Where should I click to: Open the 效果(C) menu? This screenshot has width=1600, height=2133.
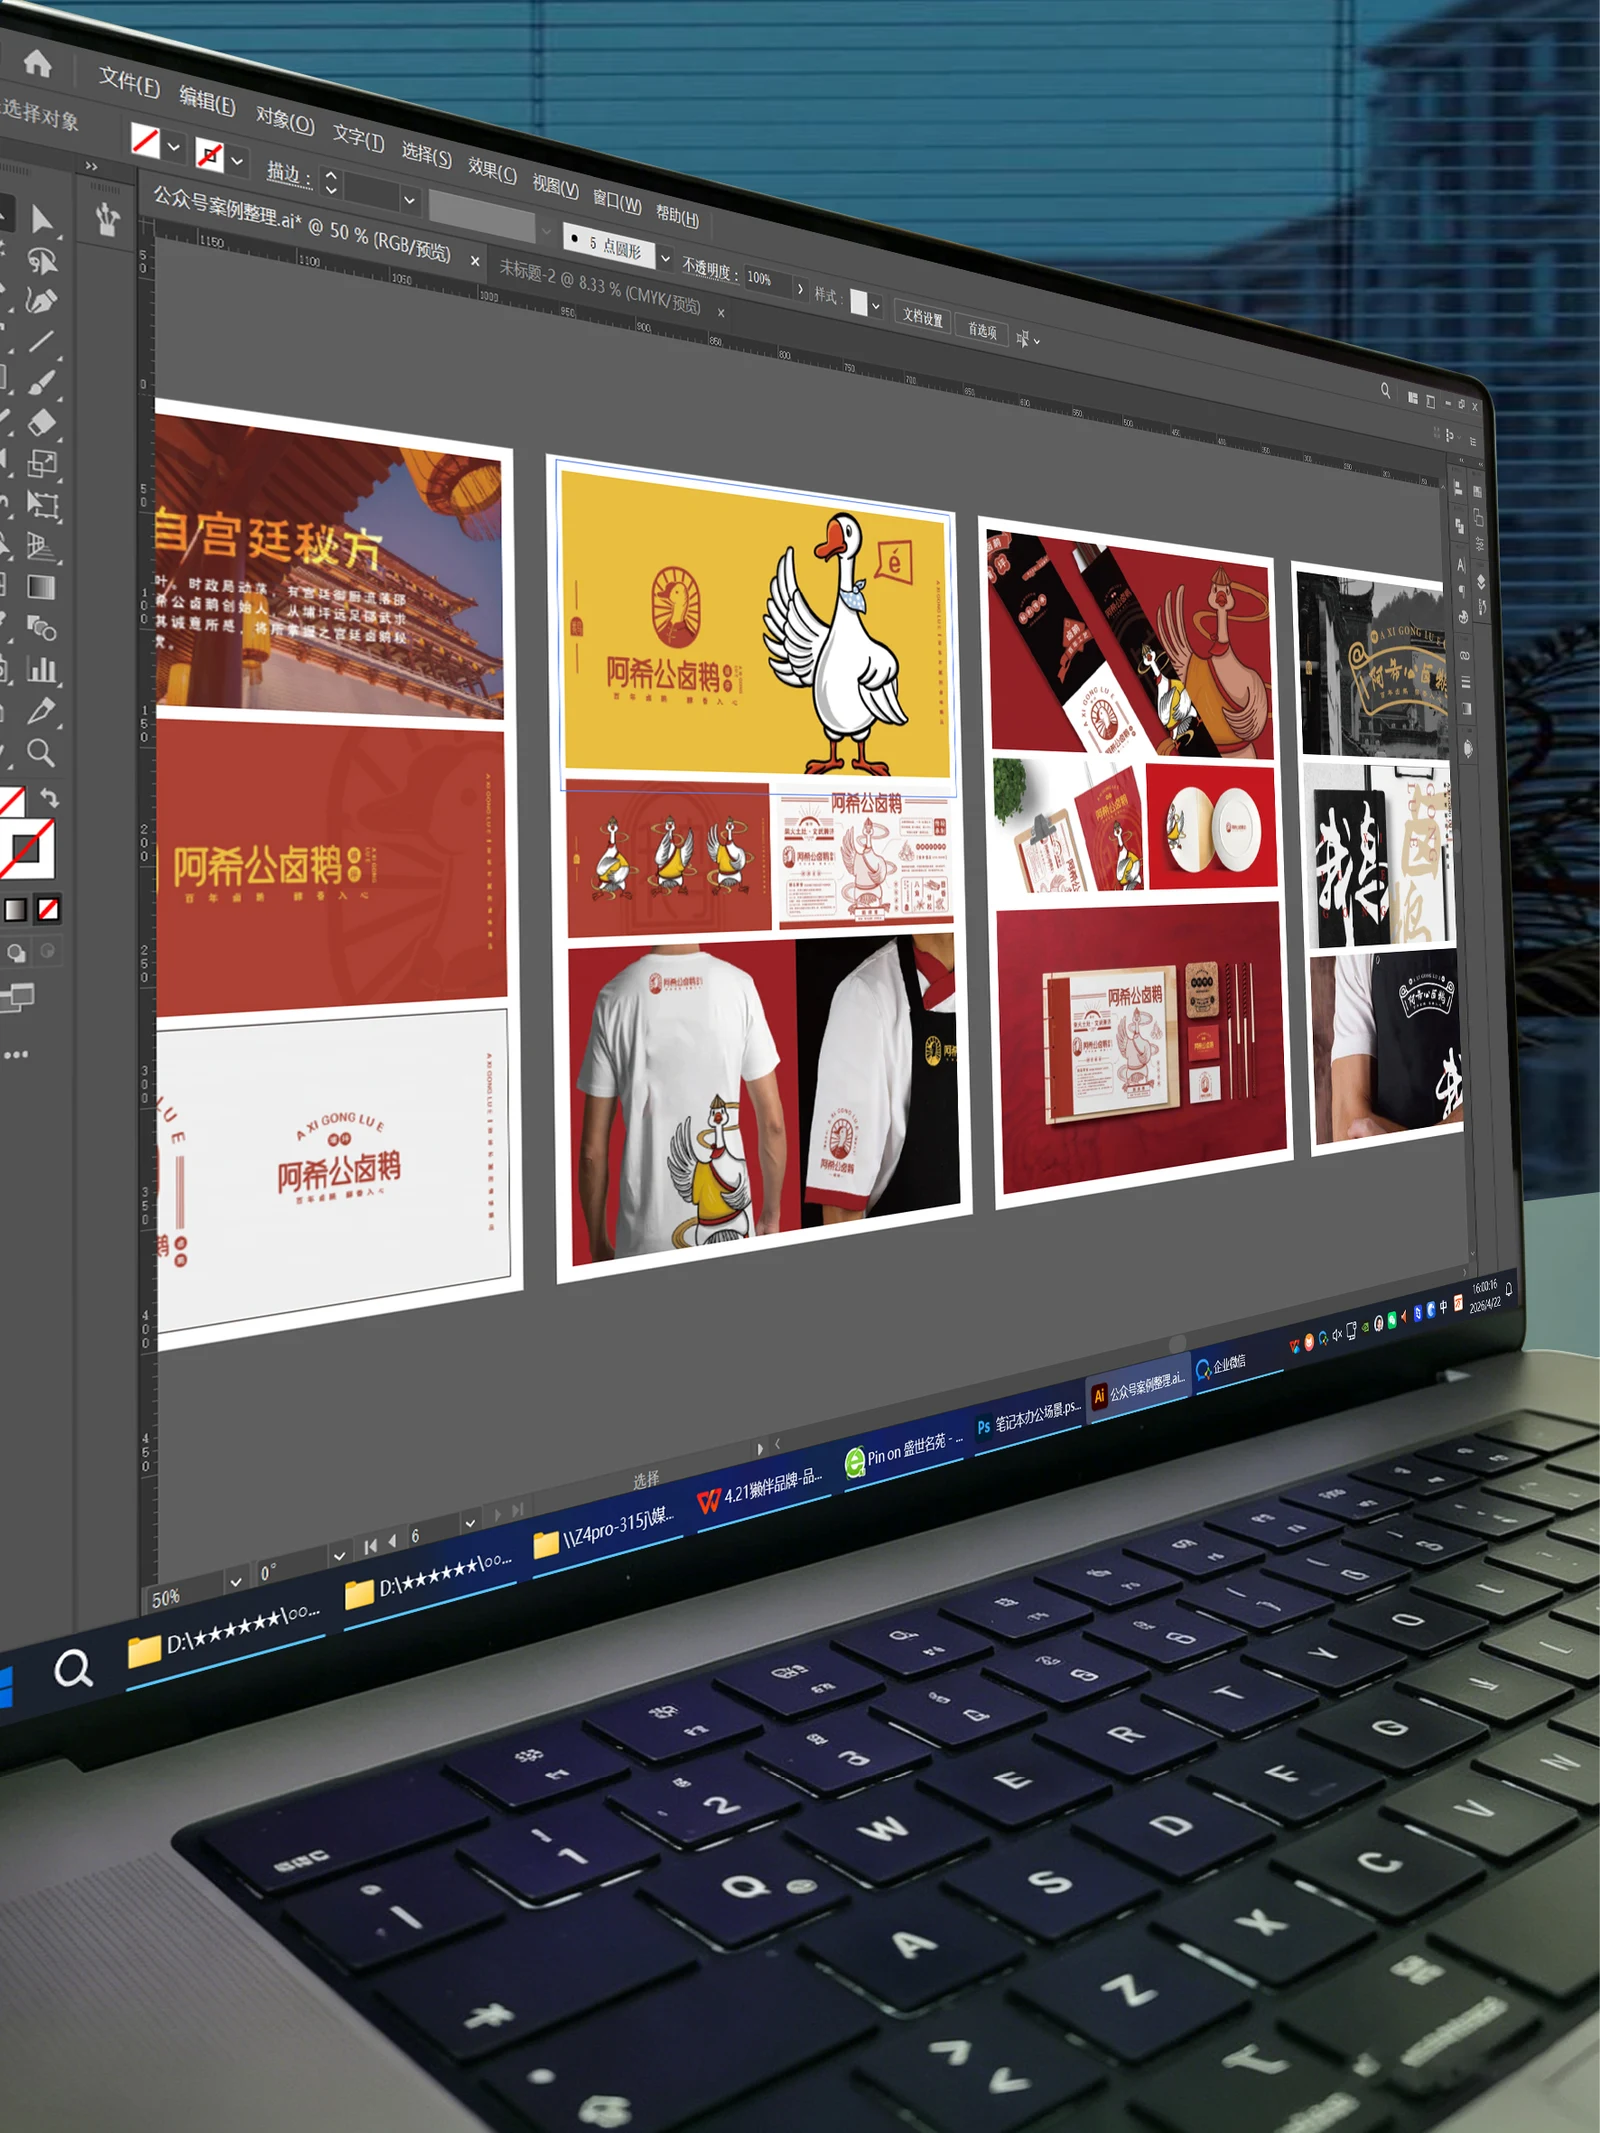492,169
